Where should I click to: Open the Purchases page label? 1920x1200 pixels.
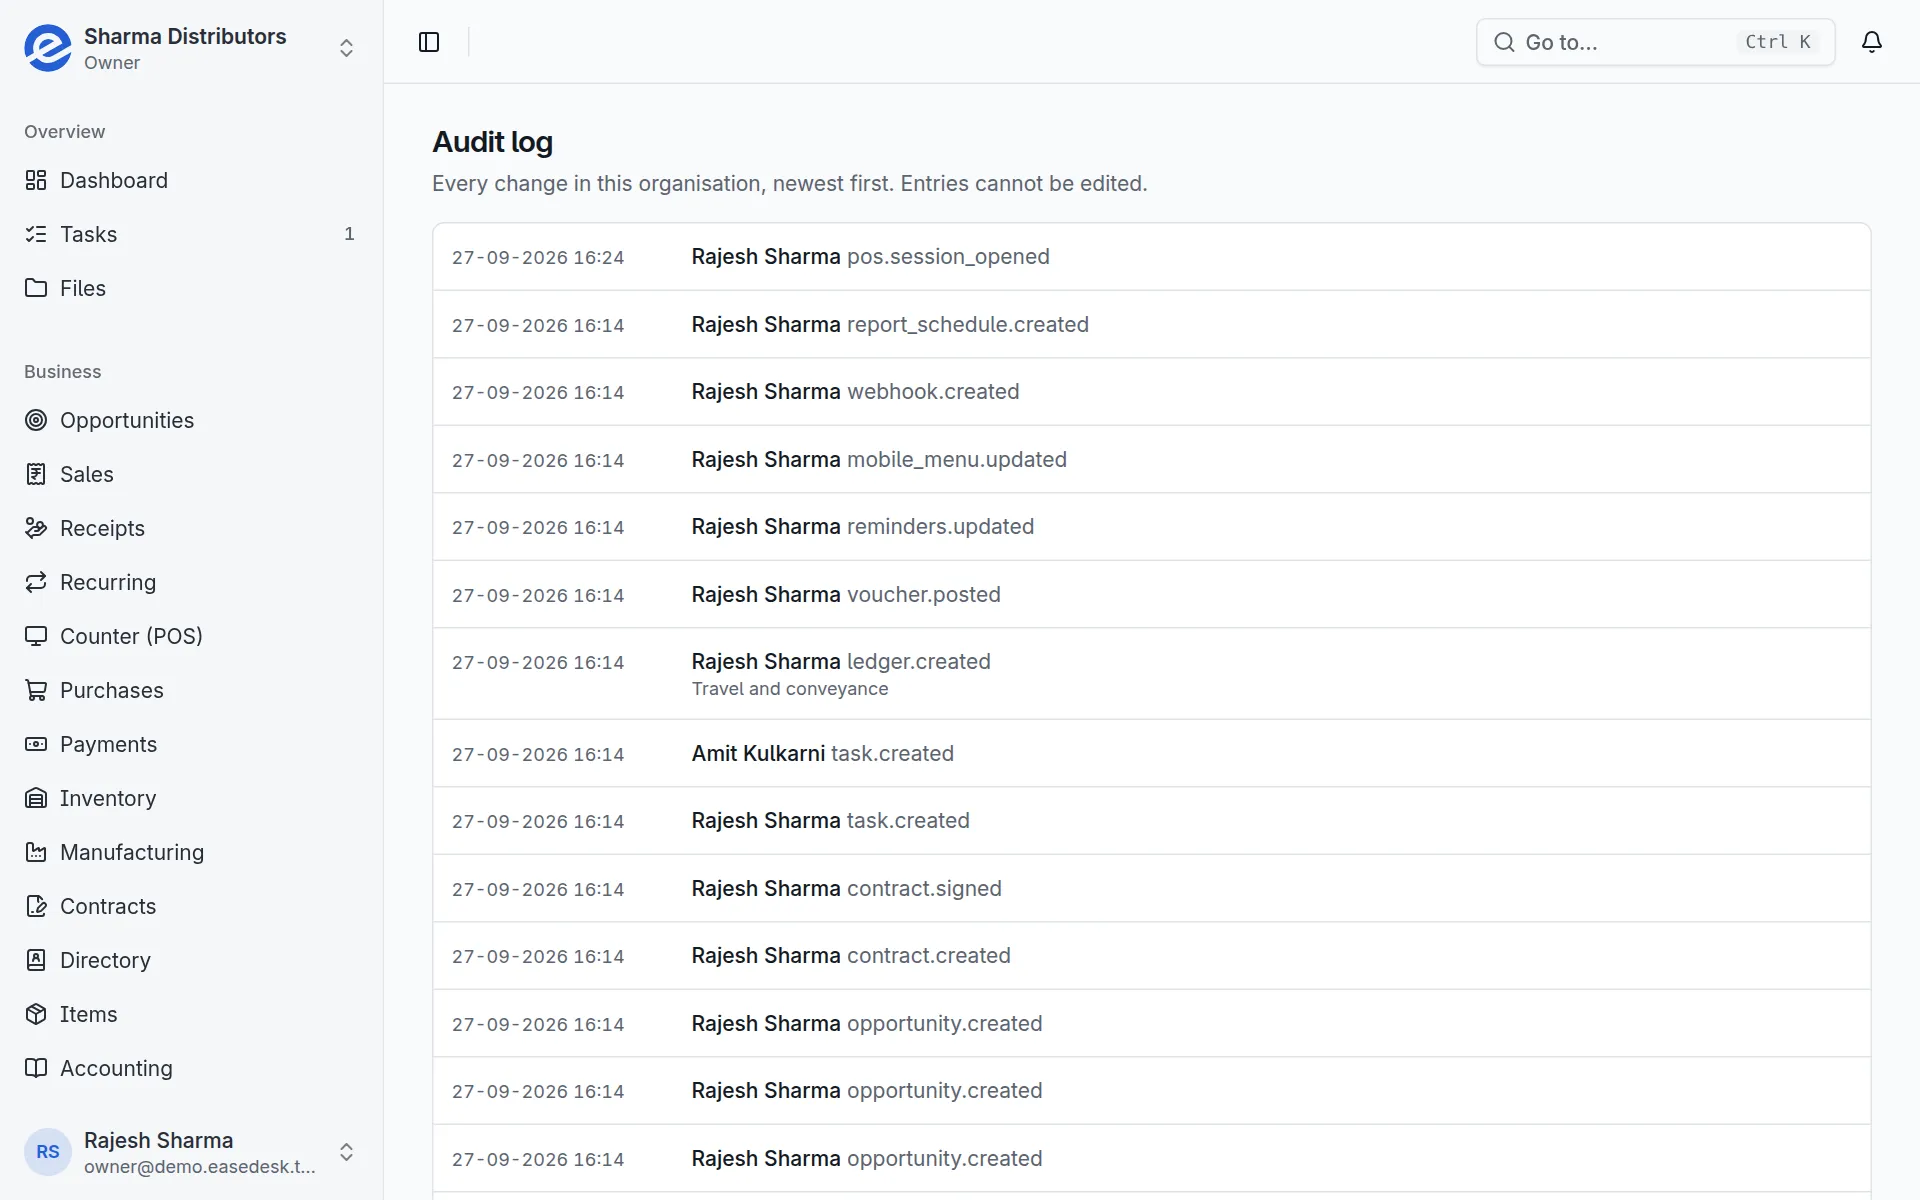(112, 690)
